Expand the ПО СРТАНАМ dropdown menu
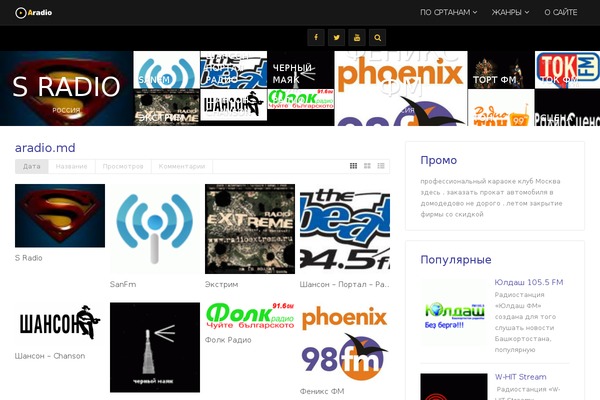Image resolution: width=600 pixels, height=400 pixels. click(448, 12)
